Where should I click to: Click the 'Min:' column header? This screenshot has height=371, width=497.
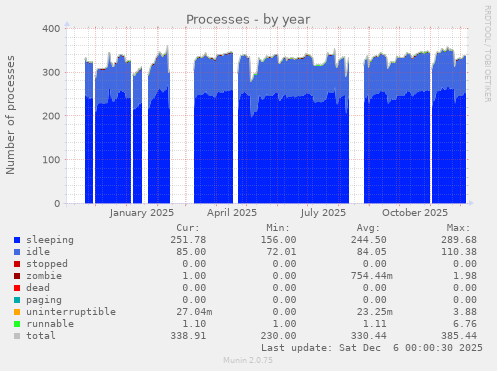coord(278,228)
